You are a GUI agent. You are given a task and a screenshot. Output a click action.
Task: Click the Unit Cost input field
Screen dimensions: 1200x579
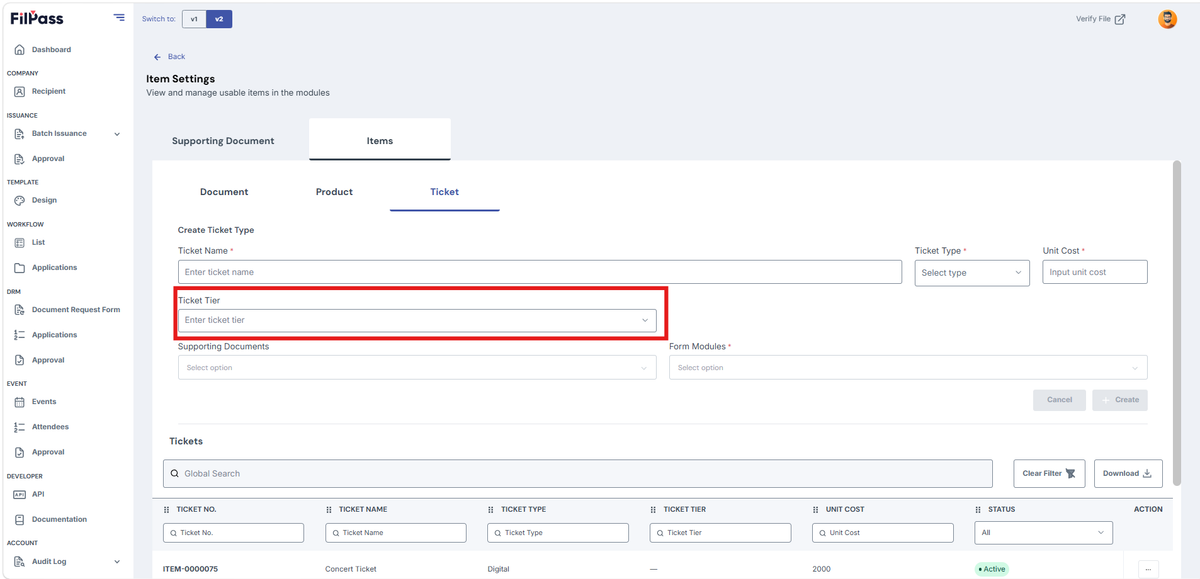(1095, 272)
